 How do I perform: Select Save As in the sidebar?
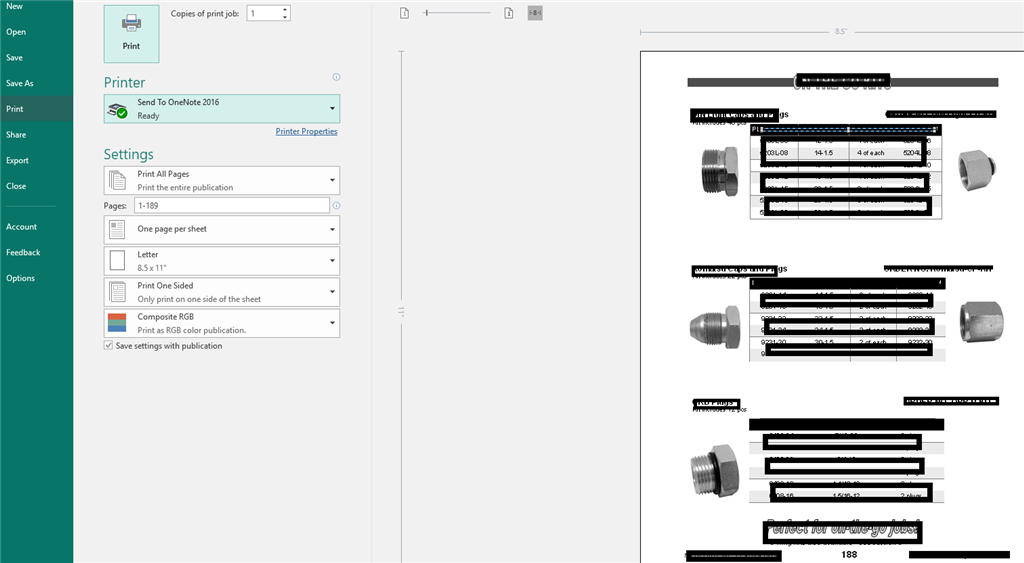(20, 83)
